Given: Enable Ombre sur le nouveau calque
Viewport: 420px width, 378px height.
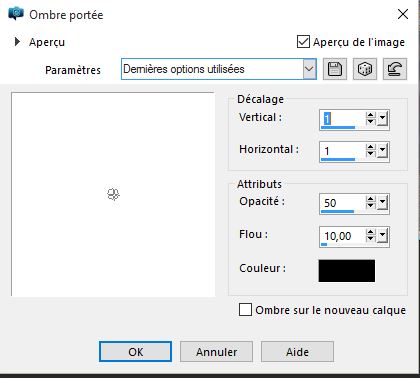Looking at the screenshot, I should pyautogui.click(x=245, y=310).
